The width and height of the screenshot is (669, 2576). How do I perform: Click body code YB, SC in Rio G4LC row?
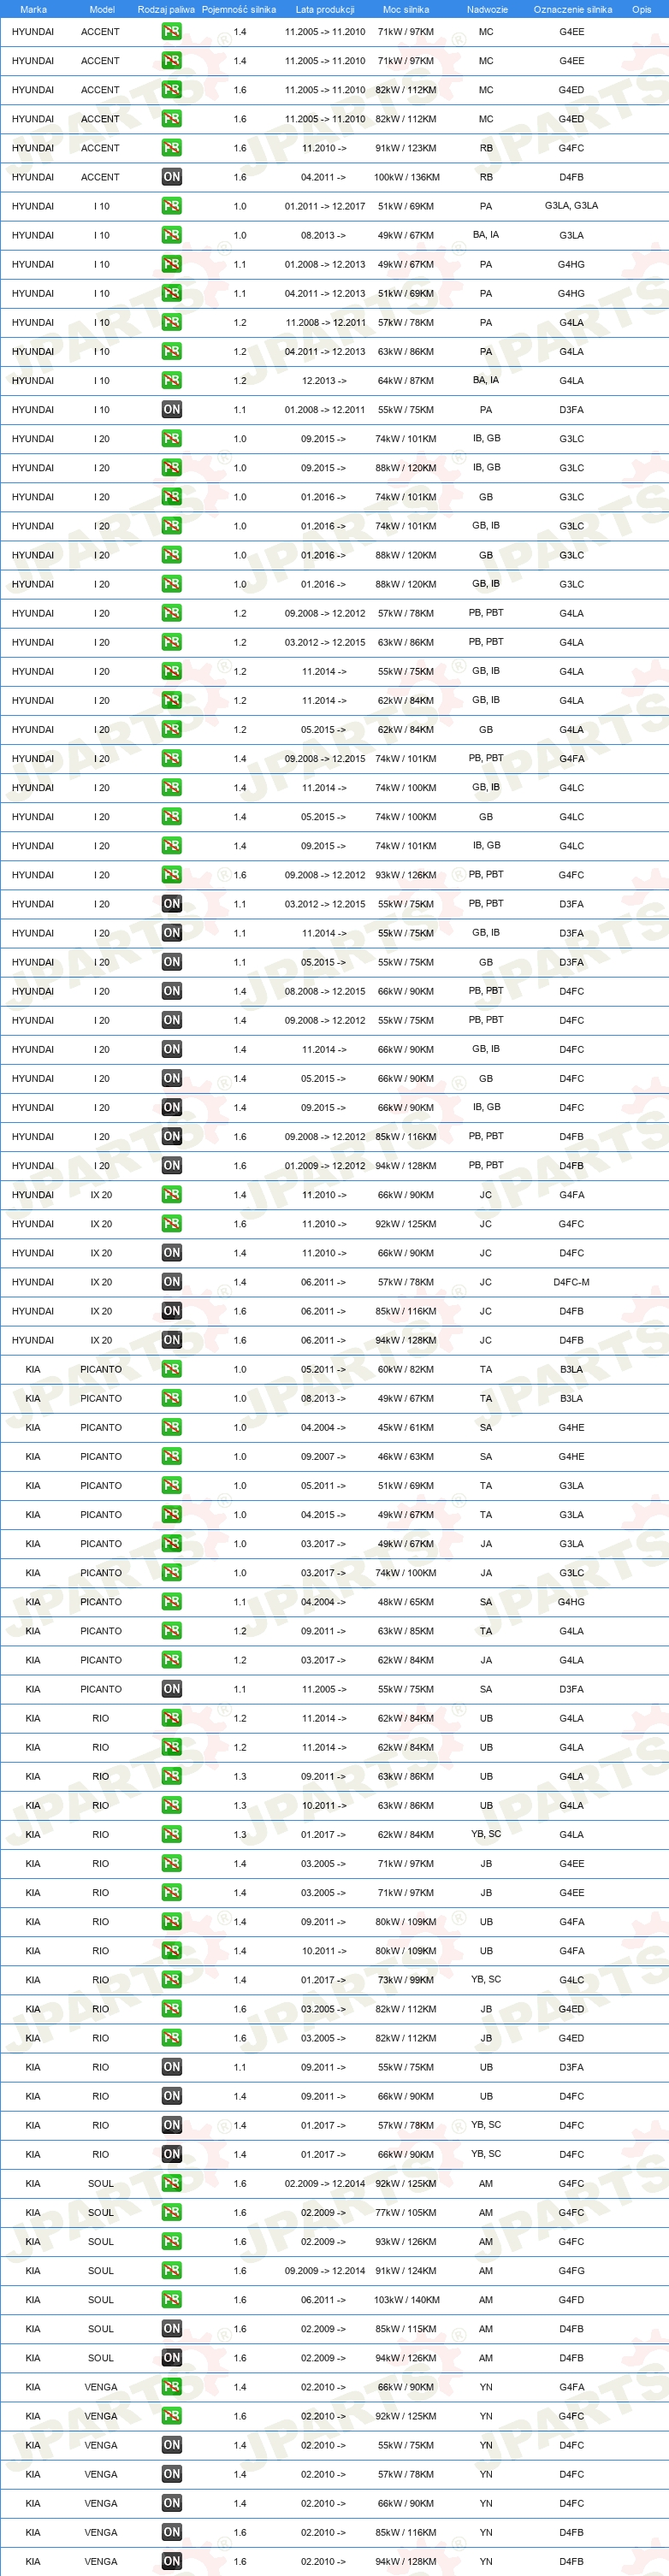point(486,1980)
